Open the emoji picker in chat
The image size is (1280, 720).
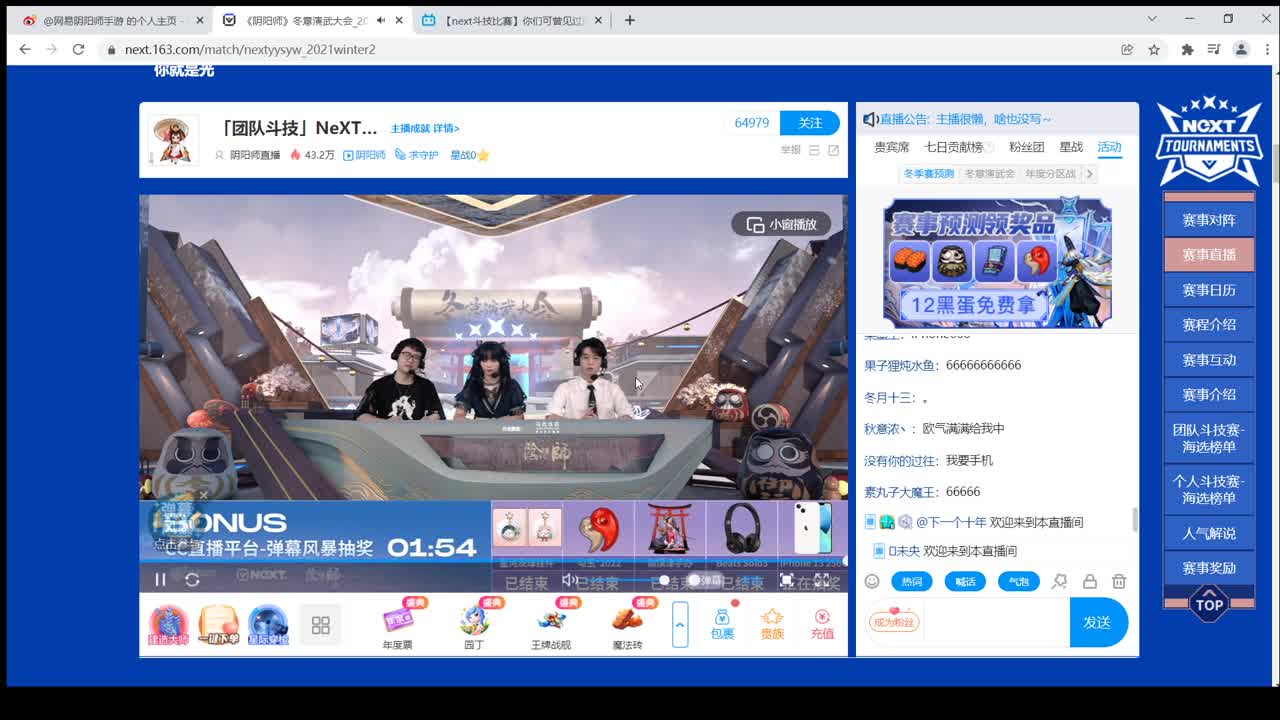[x=872, y=581]
